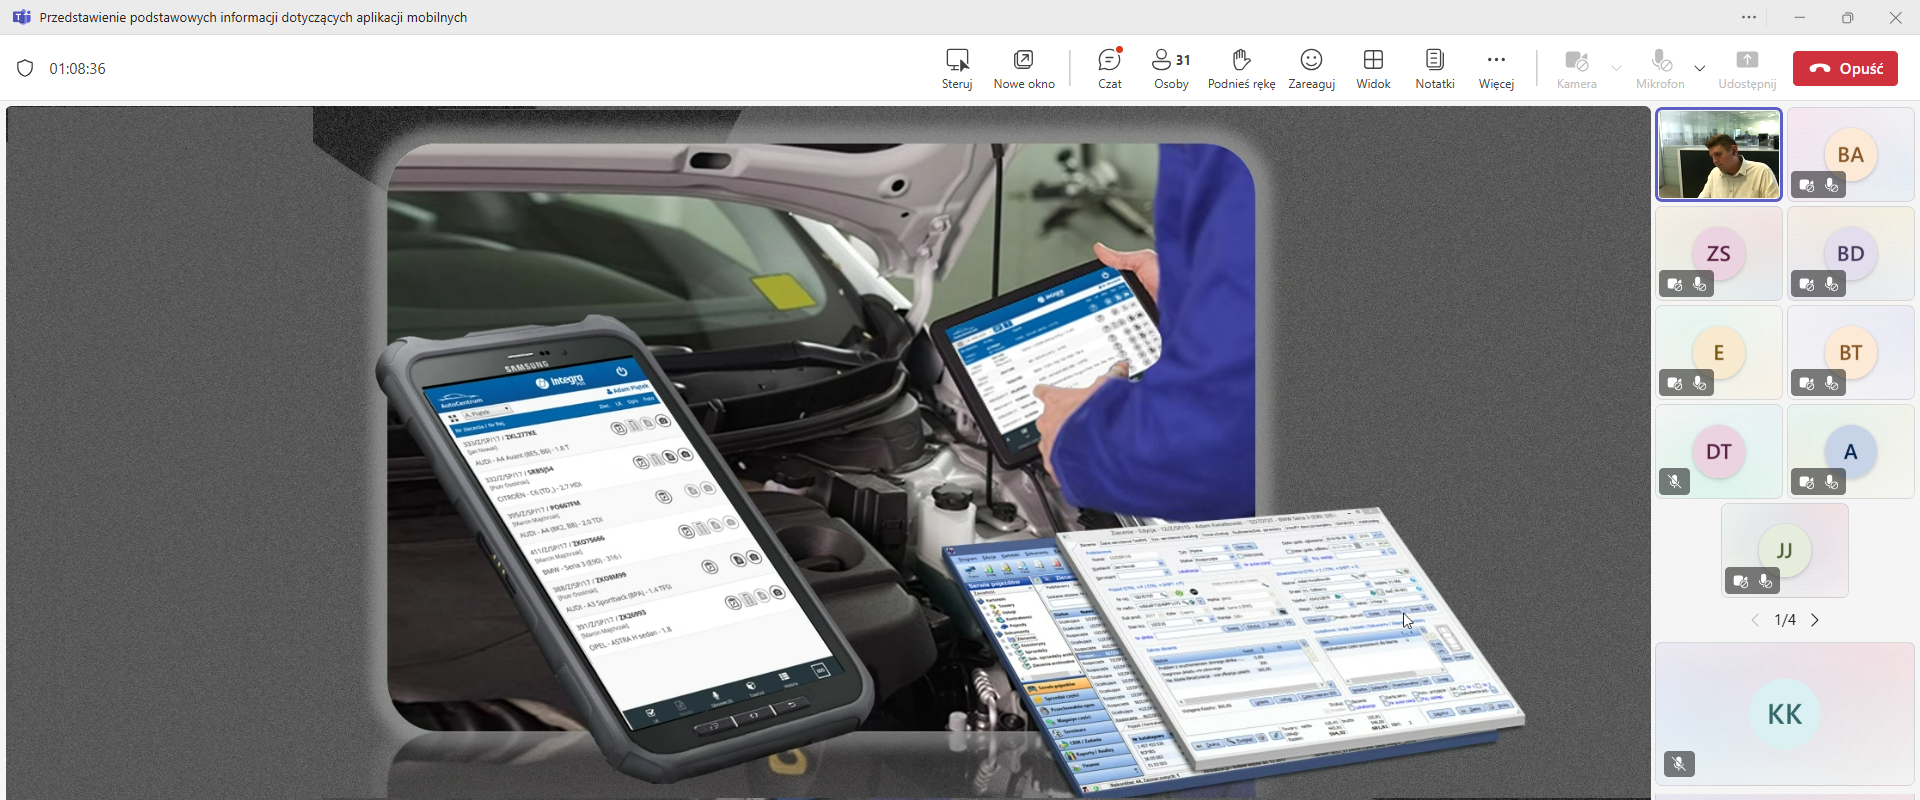Click mic-off icon on JJ tile
This screenshot has width=1920, height=800.
pos(1766,581)
